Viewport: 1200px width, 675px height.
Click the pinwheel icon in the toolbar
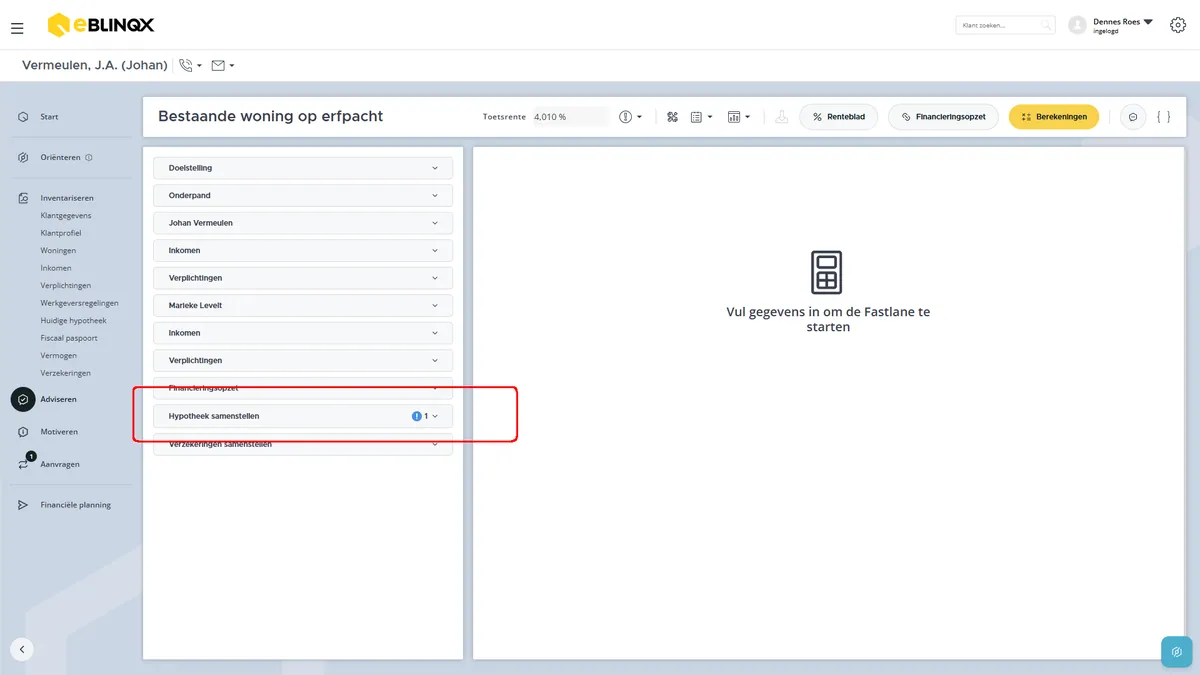673,117
